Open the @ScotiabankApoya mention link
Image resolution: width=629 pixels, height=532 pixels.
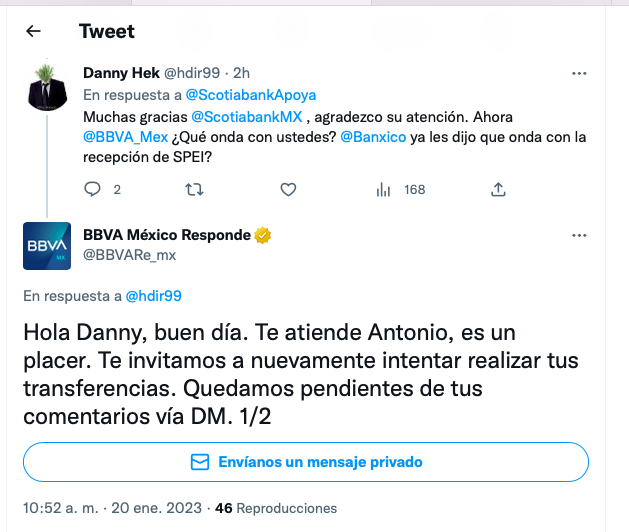[251, 95]
